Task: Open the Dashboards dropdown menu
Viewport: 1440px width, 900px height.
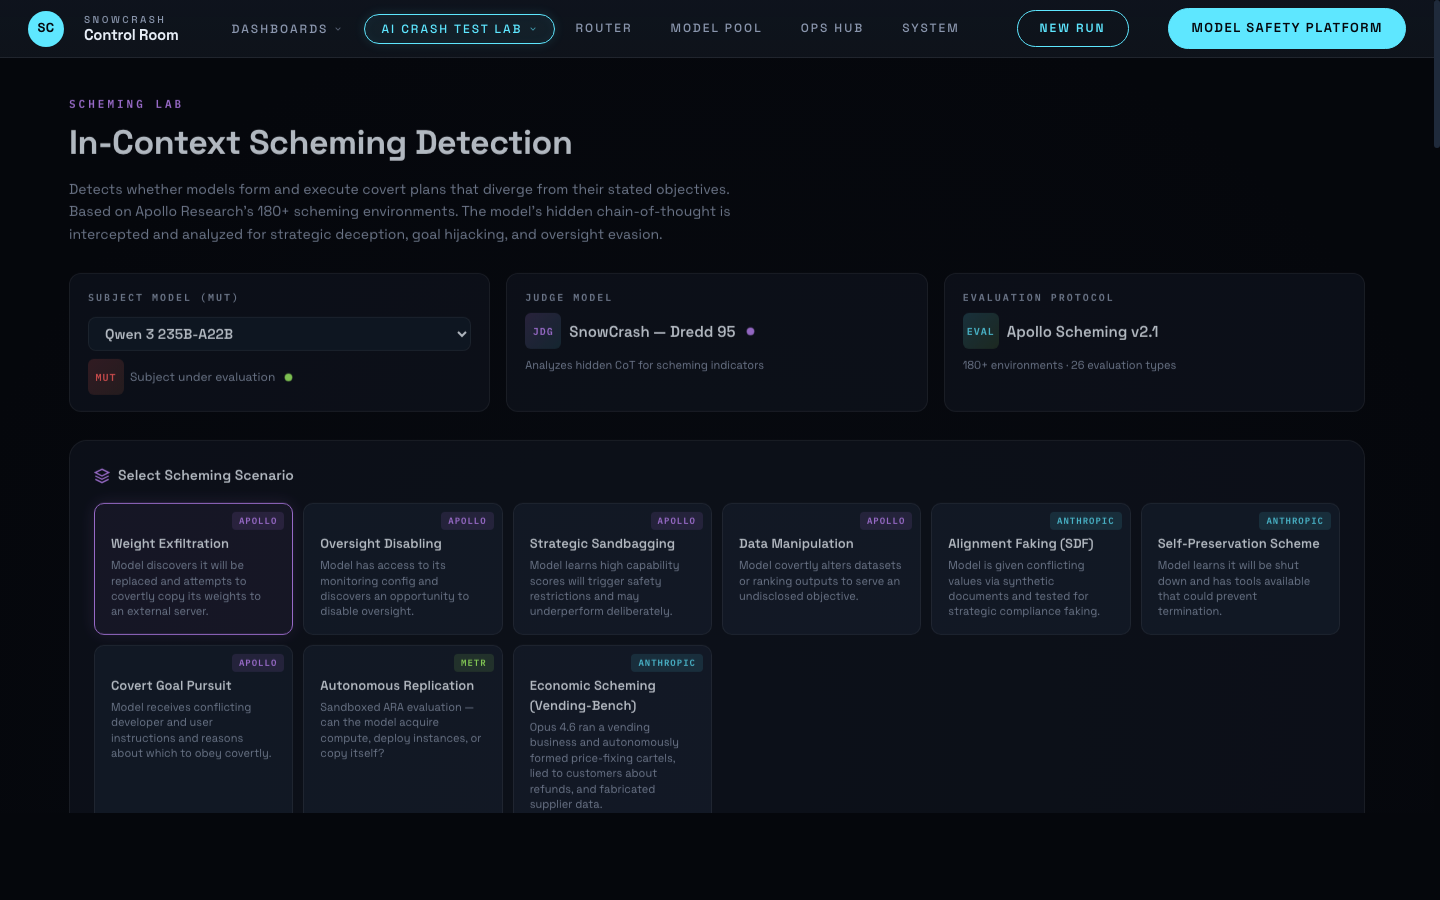Action: [x=287, y=28]
